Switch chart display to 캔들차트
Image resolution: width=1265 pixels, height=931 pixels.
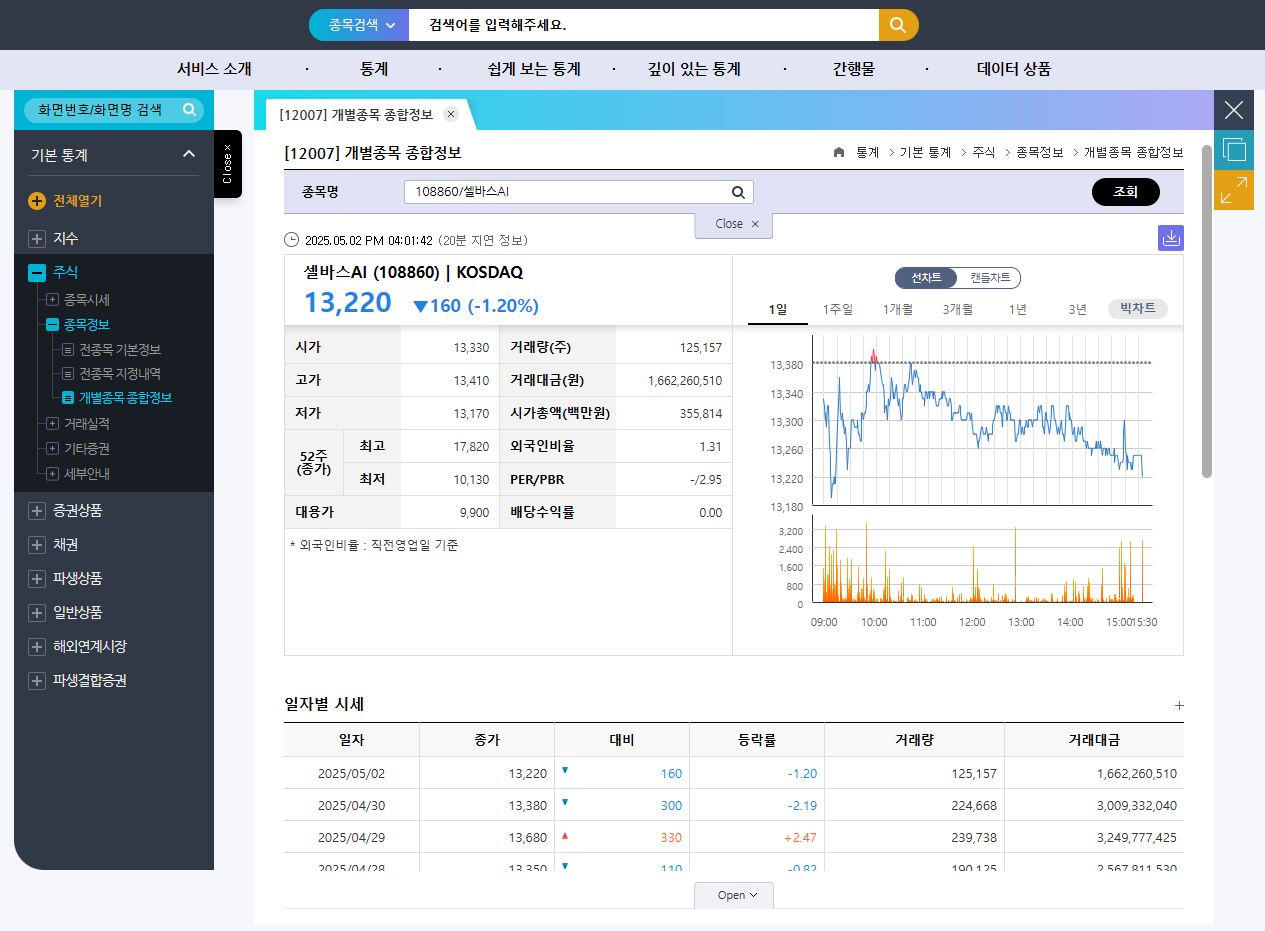[990, 279]
